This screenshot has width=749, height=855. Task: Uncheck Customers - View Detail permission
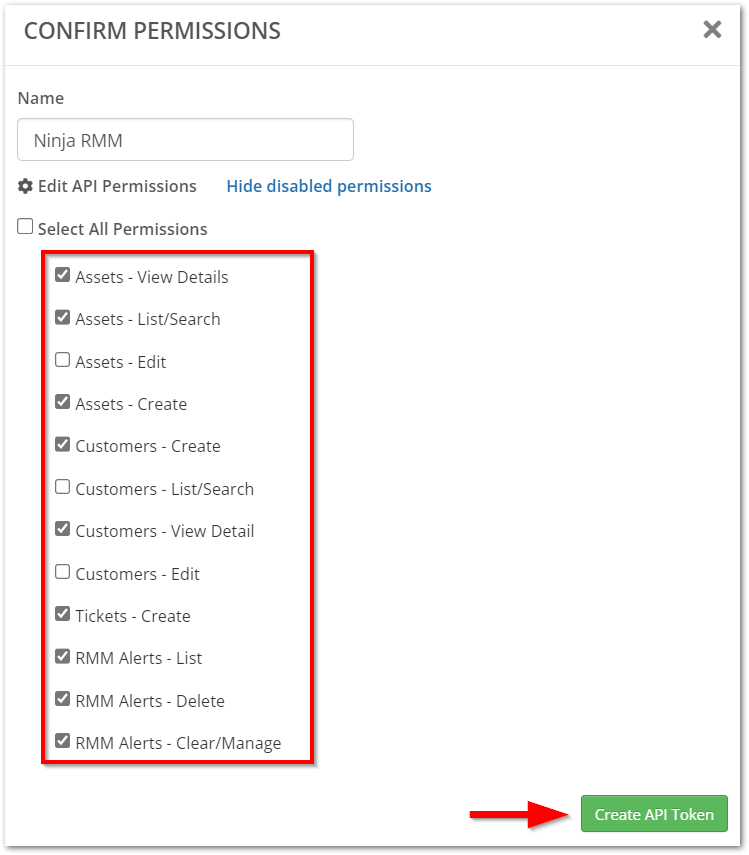[63, 530]
